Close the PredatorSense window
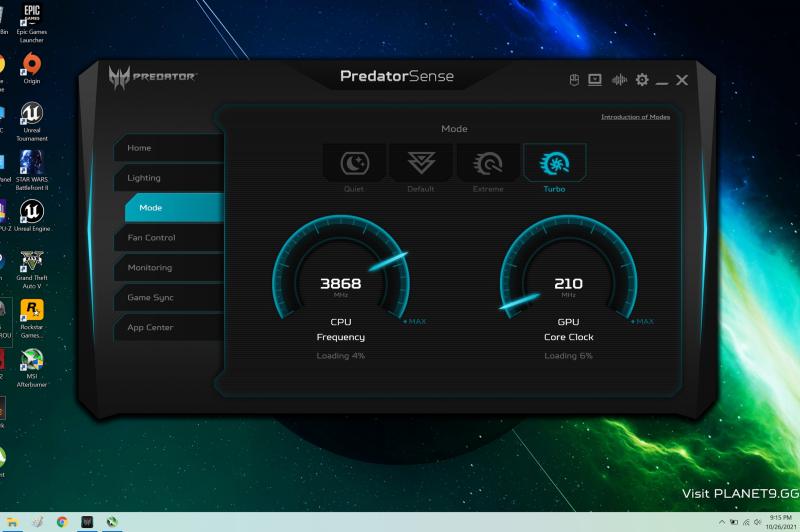The image size is (800, 532). tap(682, 80)
